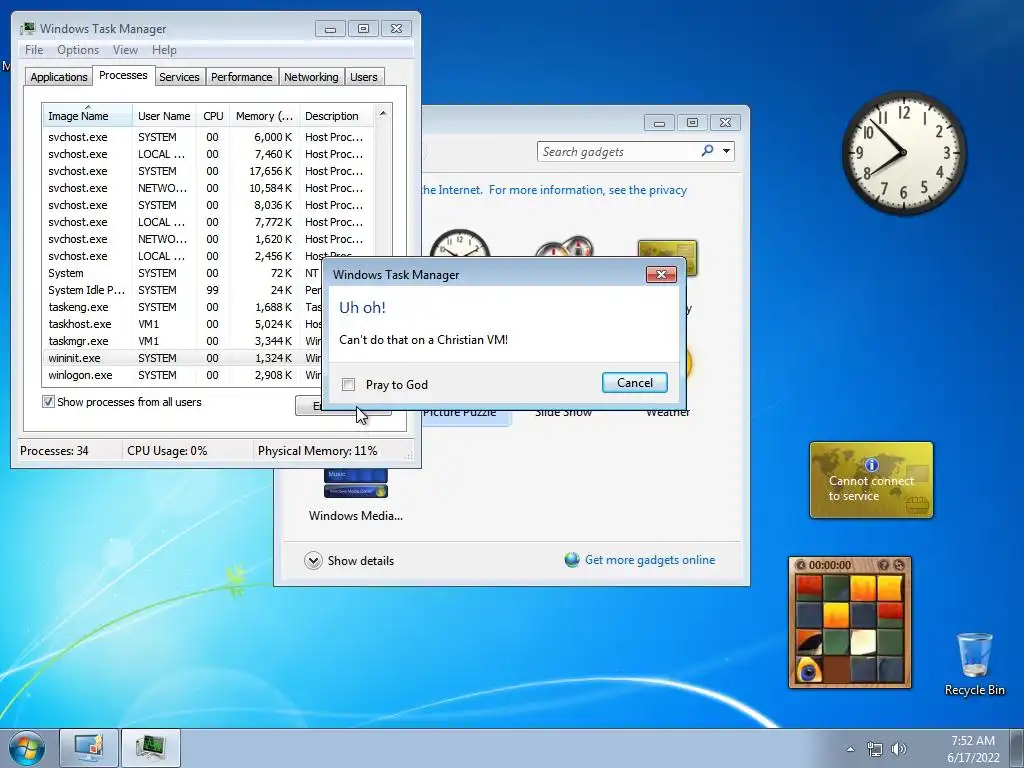Open the search options dropdown arrow
Viewport: 1024px width, 768px height.
click(726, 151)
